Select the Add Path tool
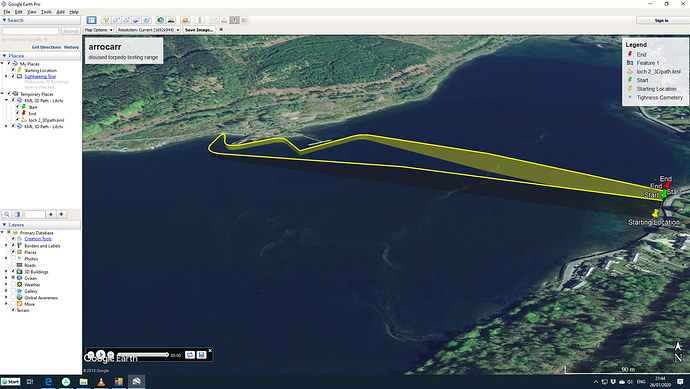The width and height of the screenshot is (690, 389). 126,20
